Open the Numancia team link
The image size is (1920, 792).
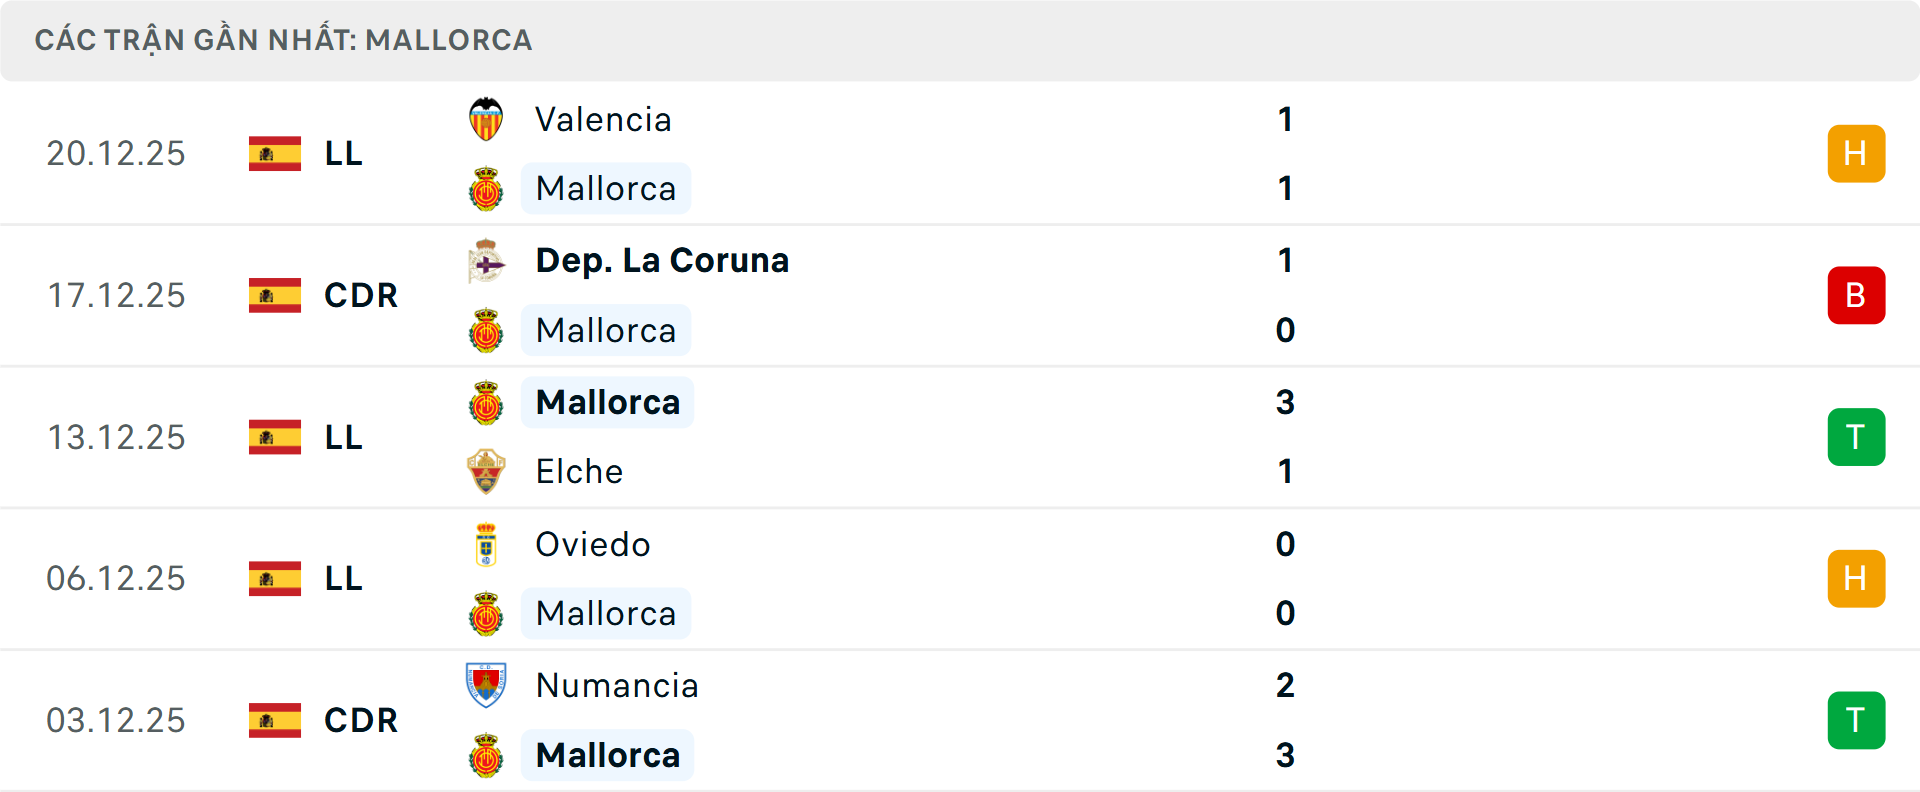pyautogui.click(x=617, y=686)
